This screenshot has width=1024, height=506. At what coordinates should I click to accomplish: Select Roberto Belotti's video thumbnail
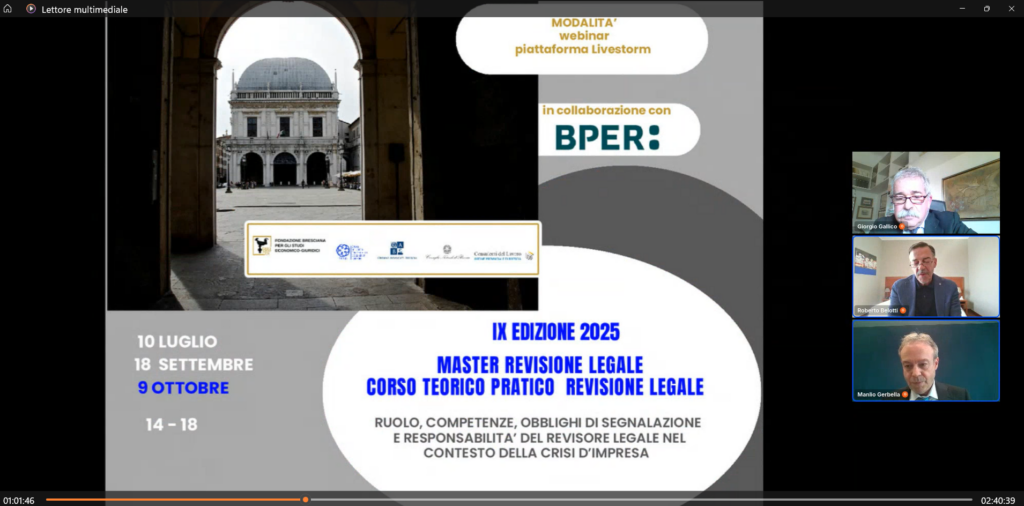point(925,276)
